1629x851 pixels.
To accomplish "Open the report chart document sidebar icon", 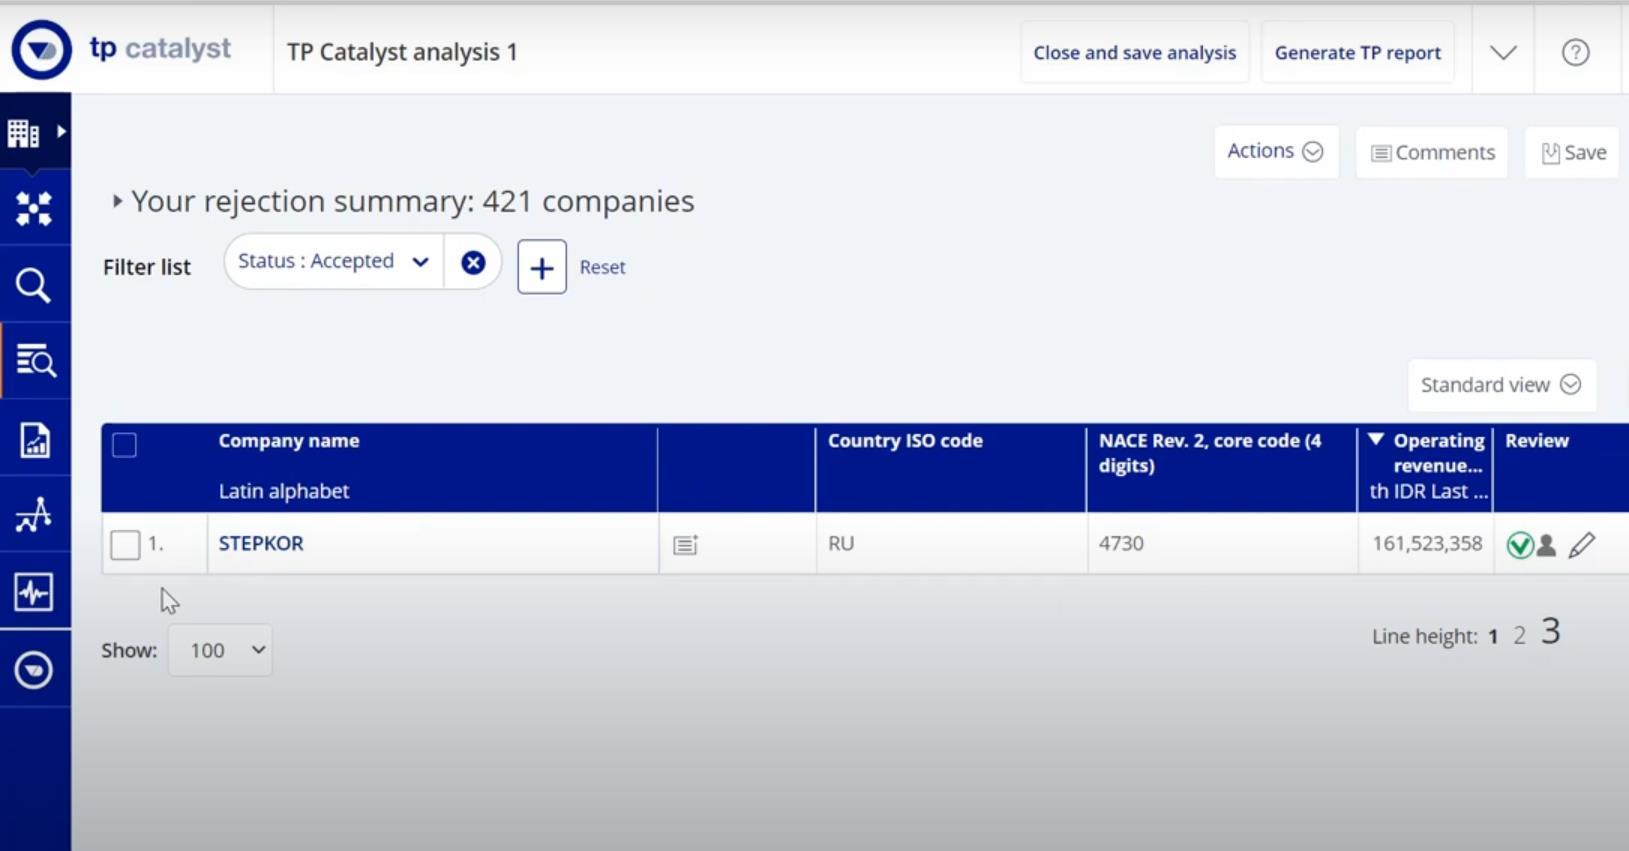I will point(35,439).
